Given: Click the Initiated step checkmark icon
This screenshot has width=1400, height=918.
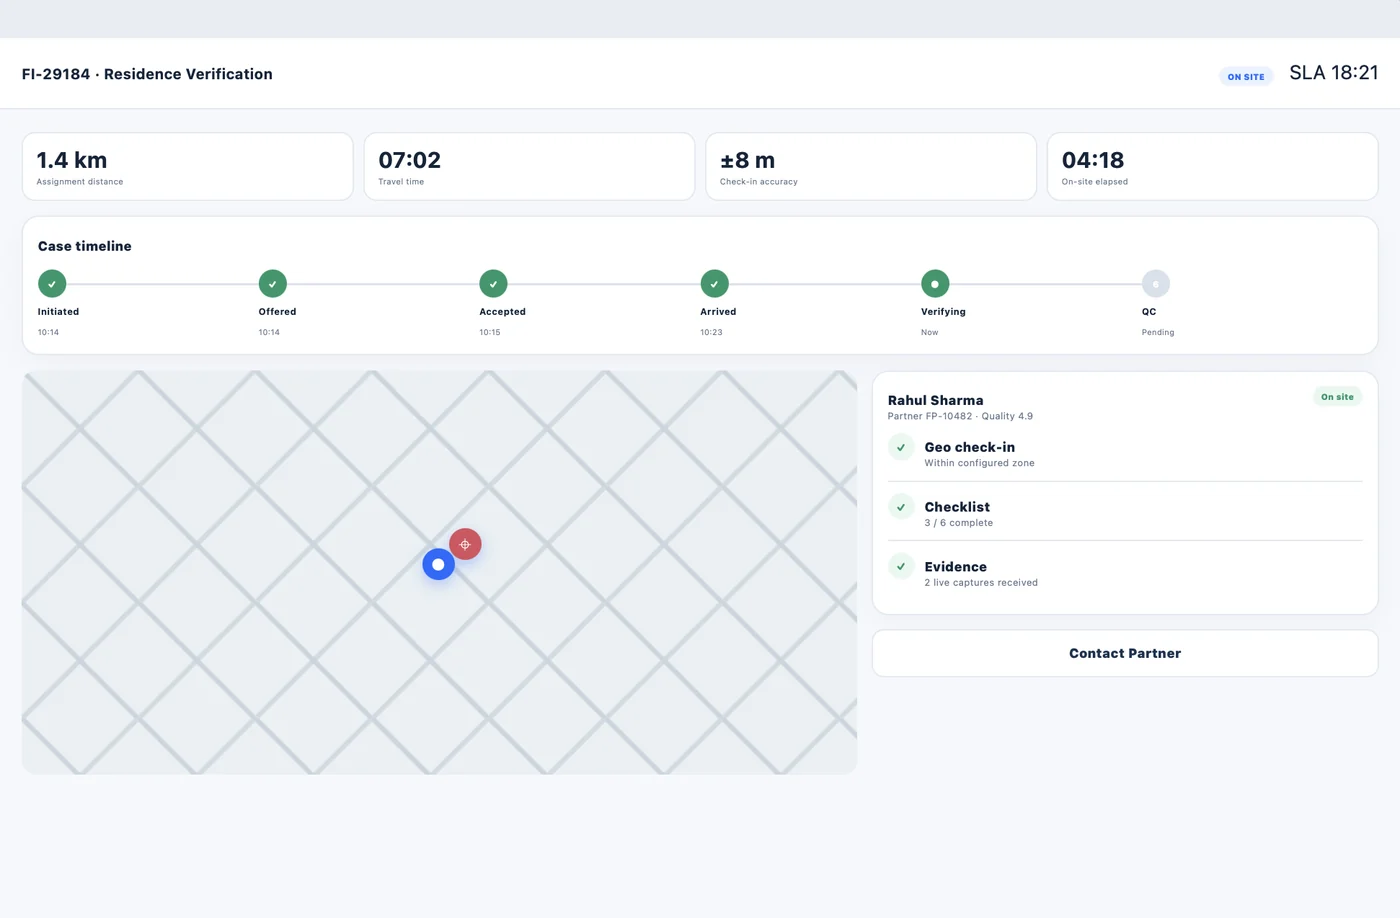Looking at the screenshot, I should 52,284.
